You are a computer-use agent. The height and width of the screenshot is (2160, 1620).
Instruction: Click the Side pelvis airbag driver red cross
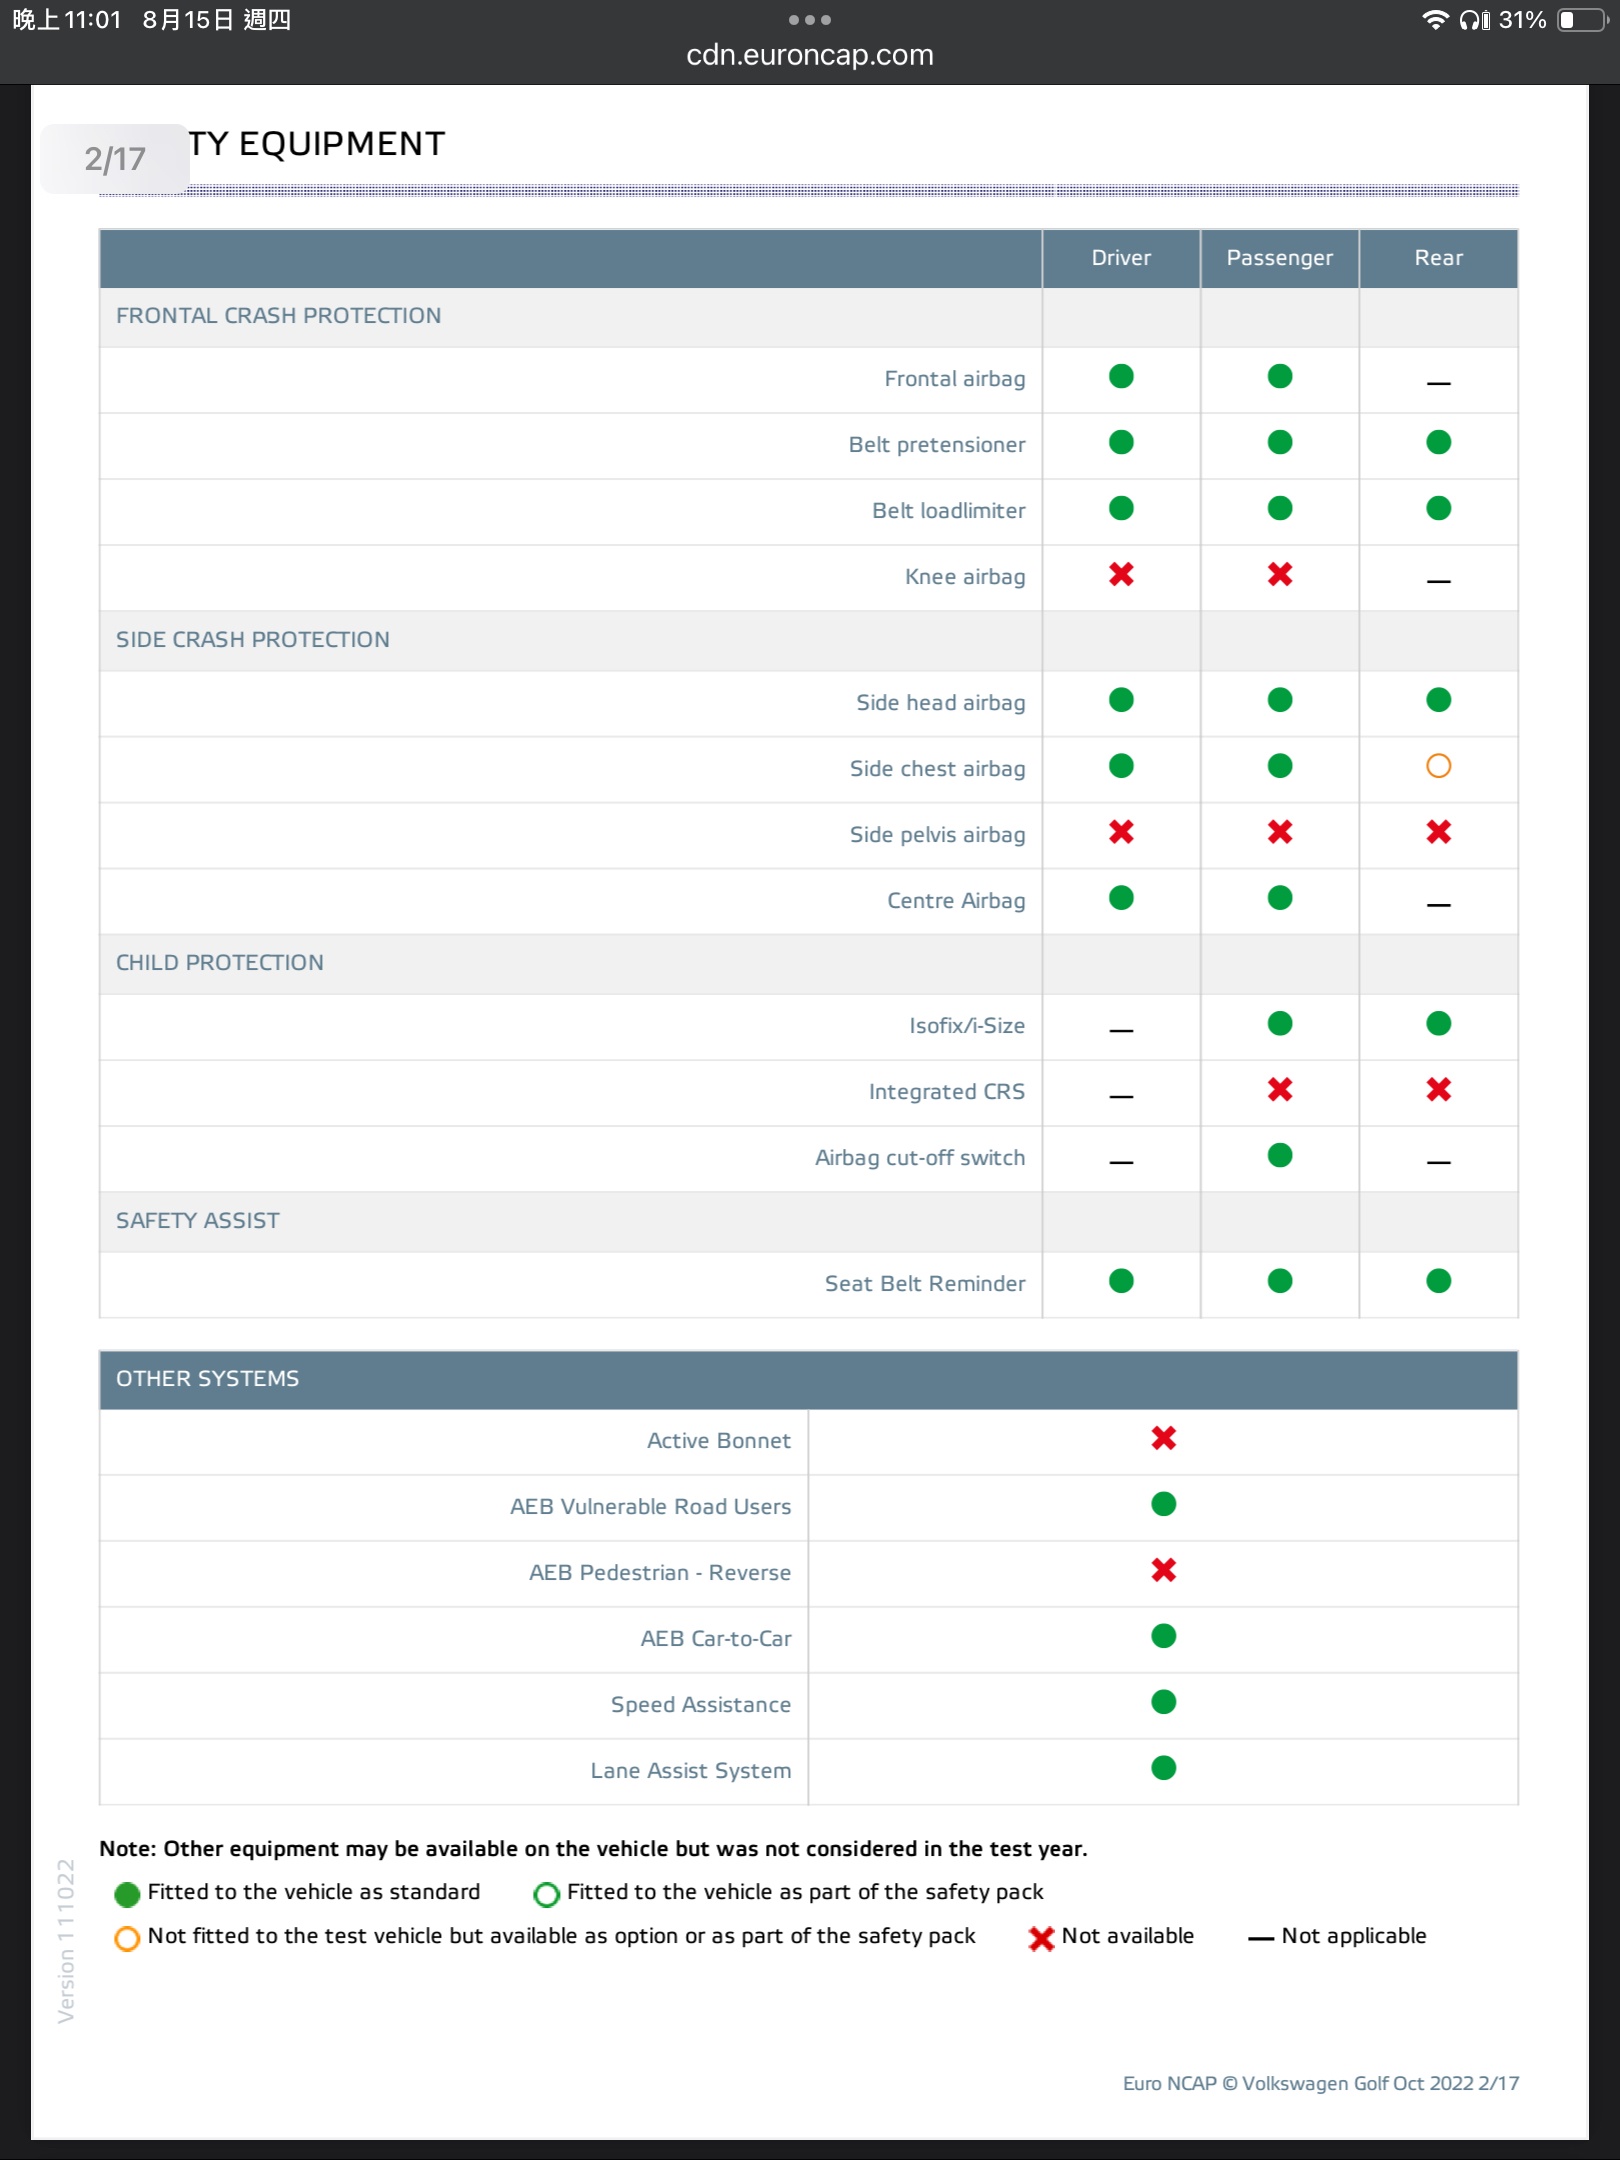[1121, 832]
